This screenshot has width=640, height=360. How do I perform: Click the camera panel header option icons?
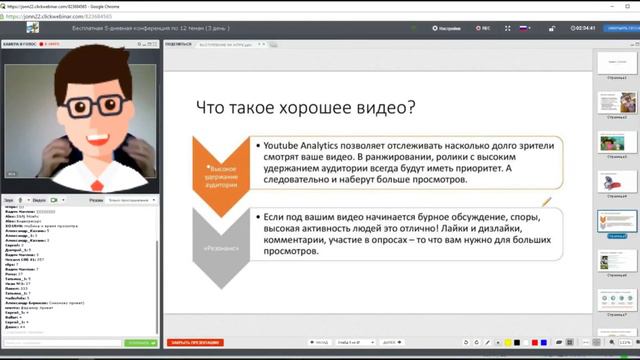point(147,44)
